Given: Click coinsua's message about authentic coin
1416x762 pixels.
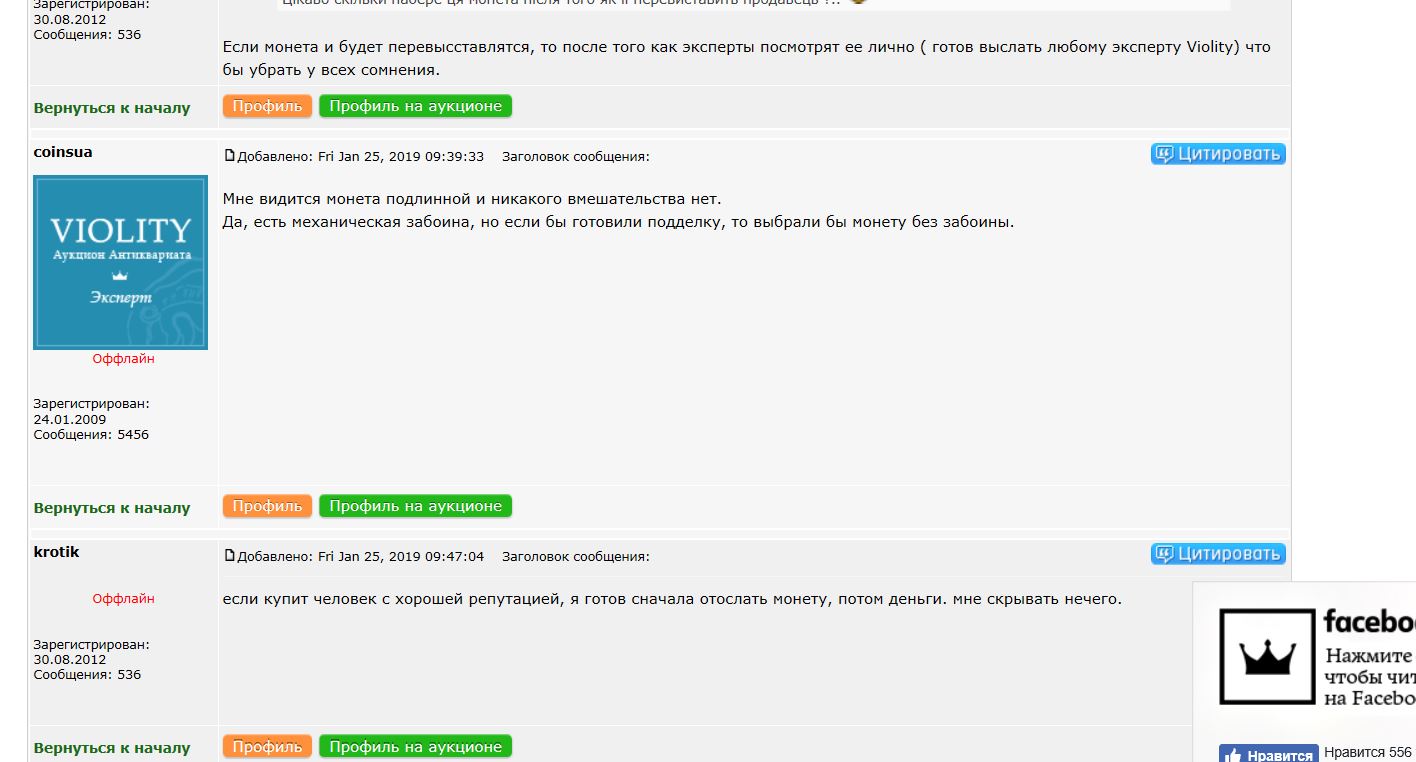Looking at the screenshot, I should pos(618,210).
